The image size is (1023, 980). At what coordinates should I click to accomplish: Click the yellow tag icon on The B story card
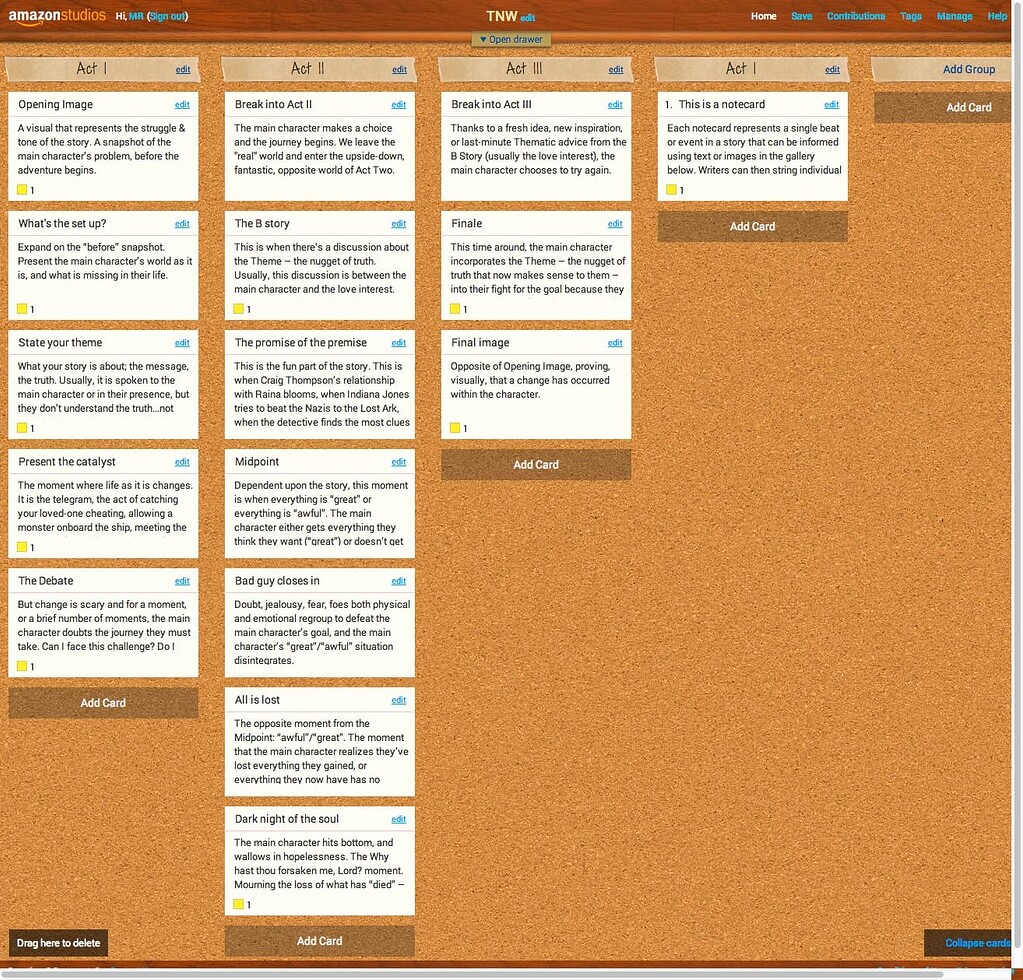pos(238,309)
